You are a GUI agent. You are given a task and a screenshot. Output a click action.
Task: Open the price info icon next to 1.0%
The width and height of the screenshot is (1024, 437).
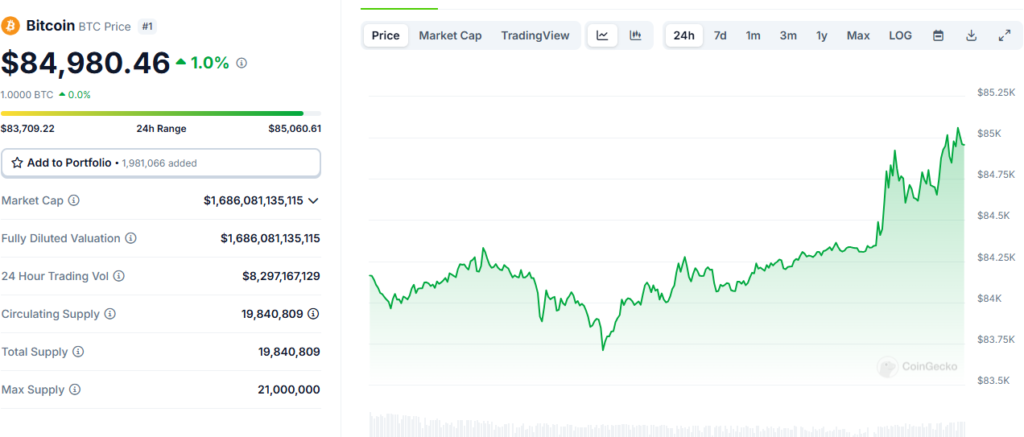coord(242,63)
